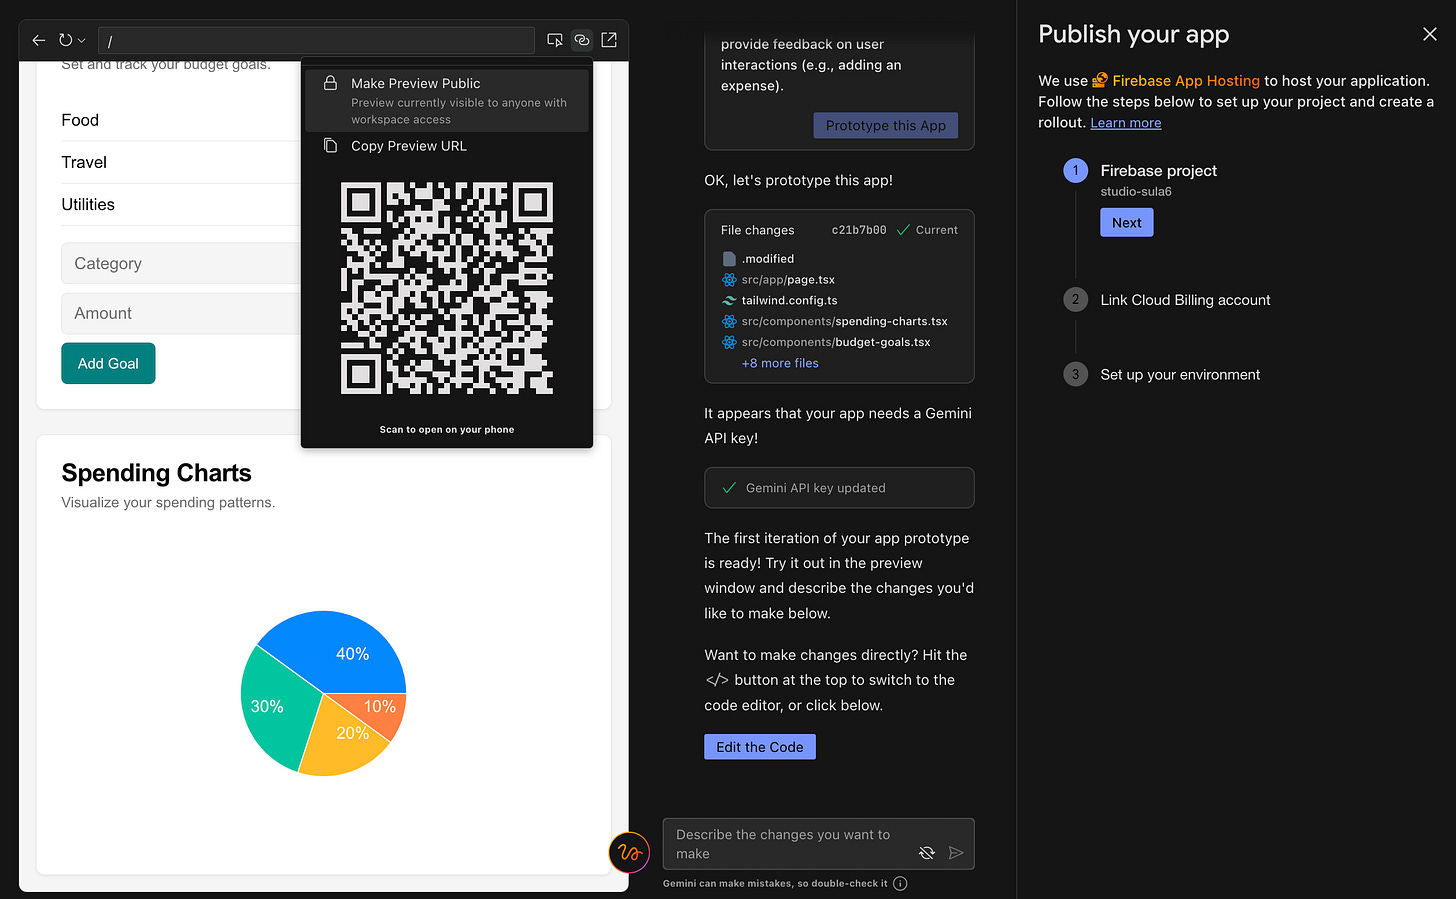Click the Current version status
1456x899 pixels.
pyautogui.click(x=927, y=230)
